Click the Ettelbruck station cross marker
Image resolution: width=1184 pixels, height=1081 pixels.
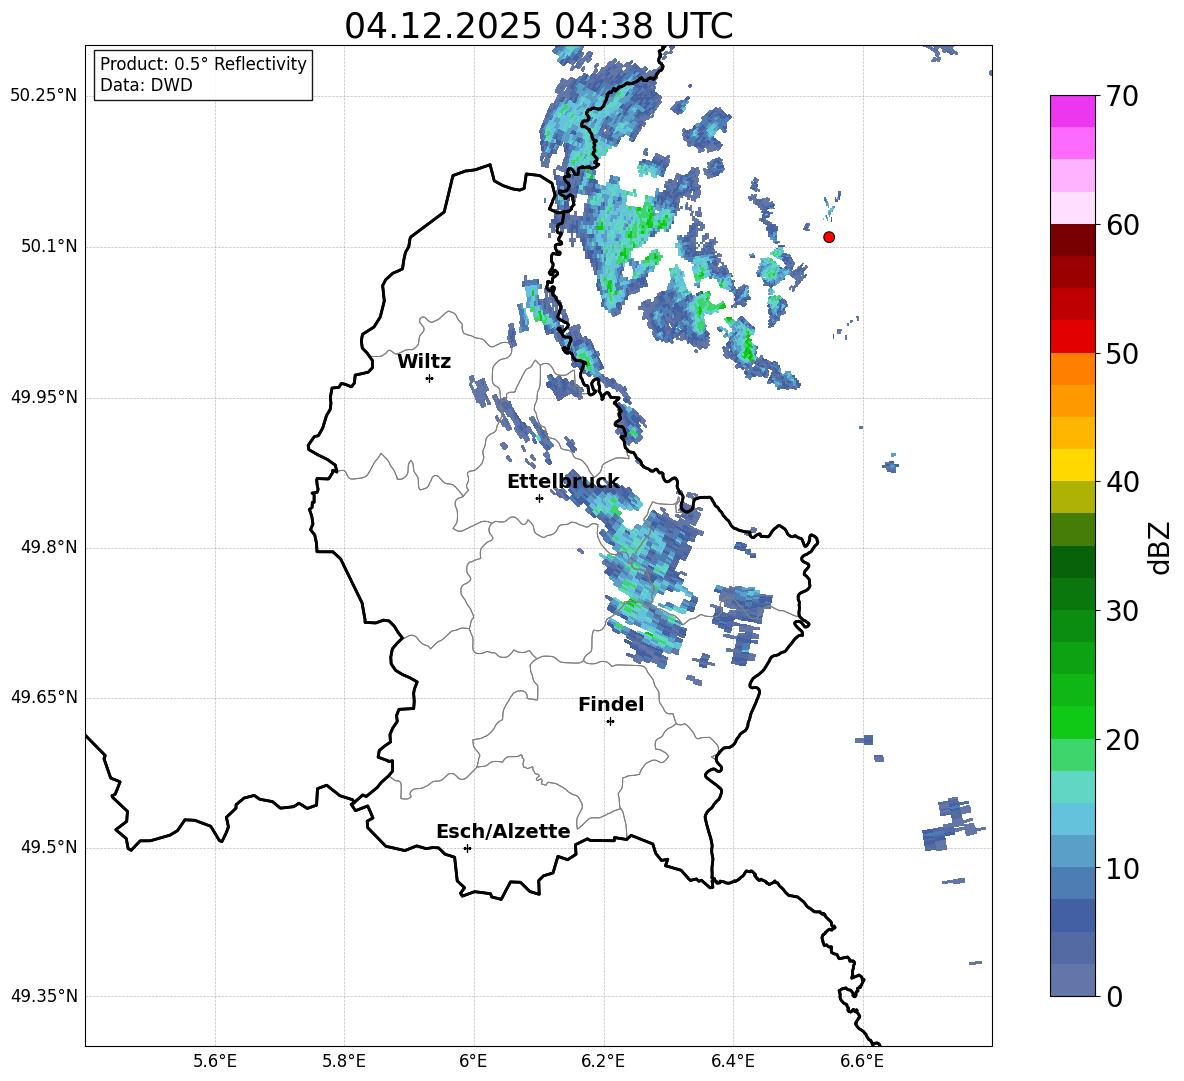539,498
